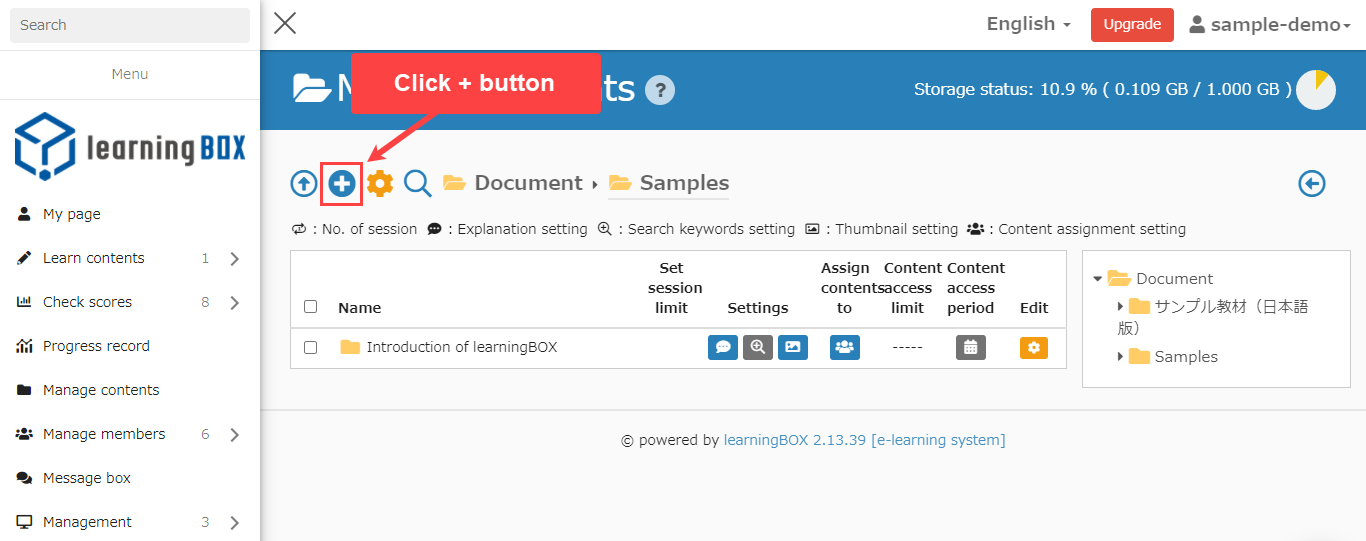The width and height of the screenshot is (1366, 541).
Task: Open Manage contents in sidebar menu
Action: click(x=101, y=390)
